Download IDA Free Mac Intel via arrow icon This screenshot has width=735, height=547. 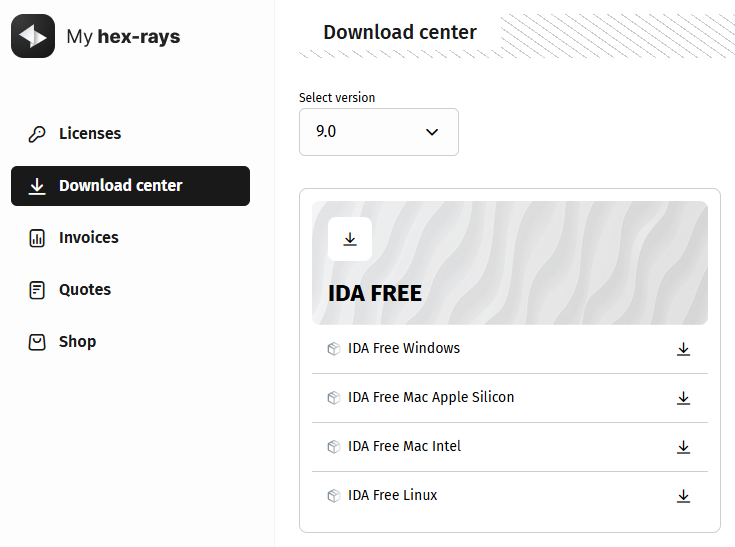(683, 447)
